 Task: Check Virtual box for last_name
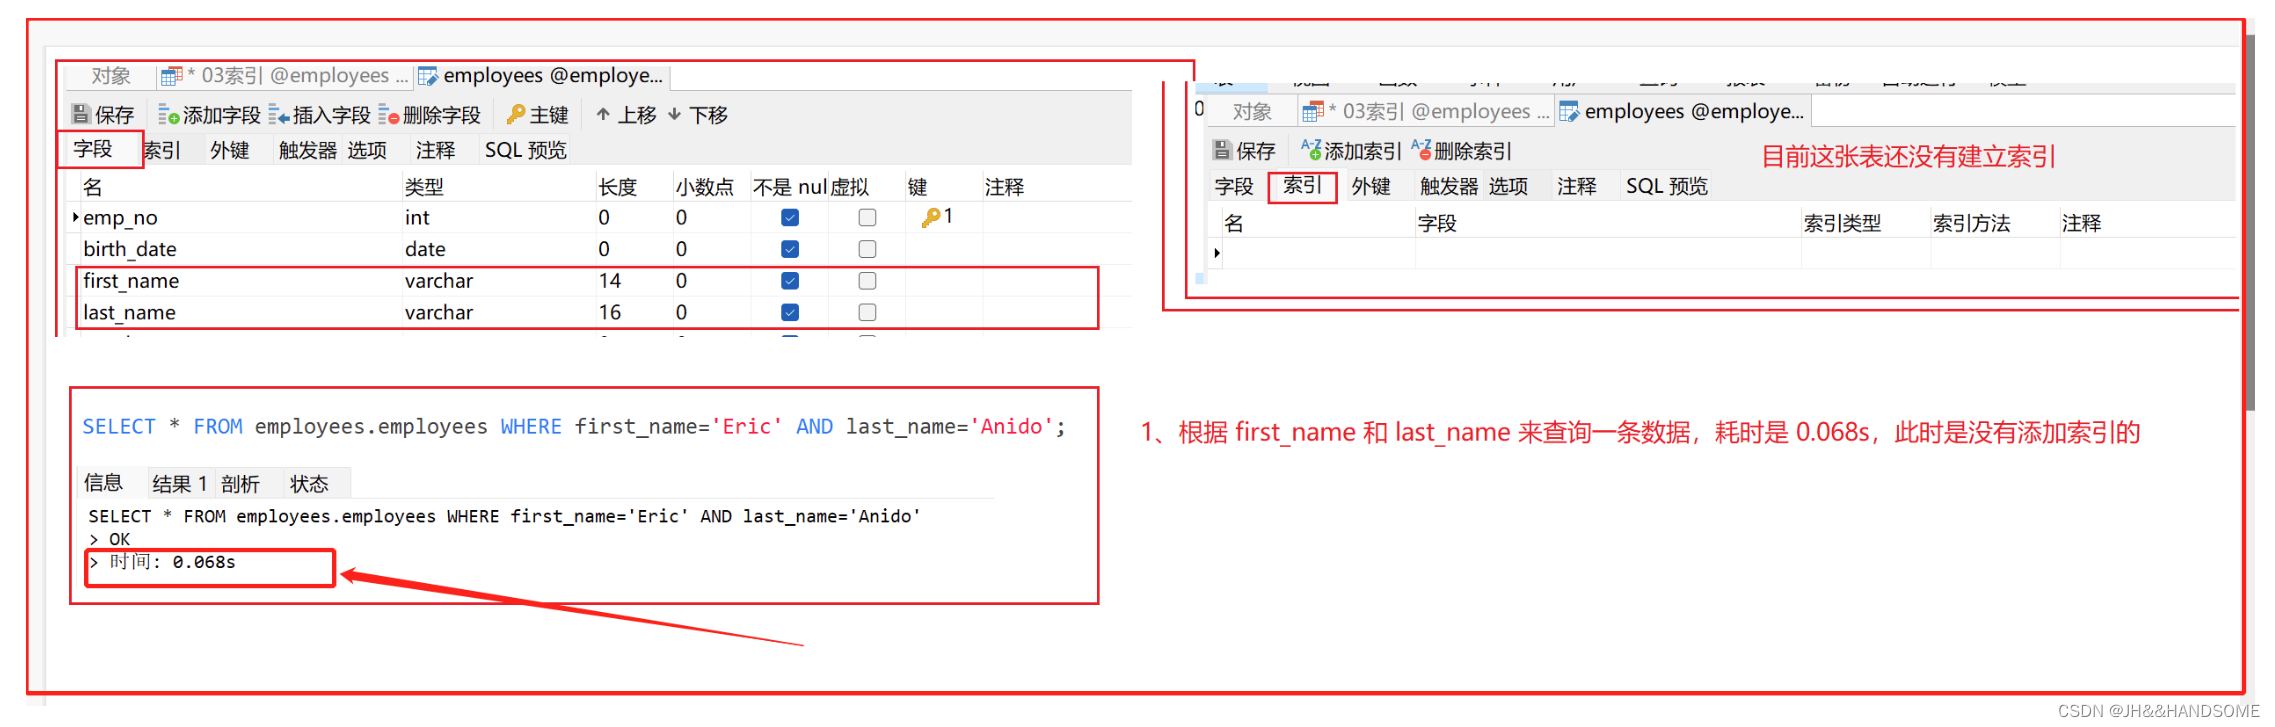pos(867,312)
